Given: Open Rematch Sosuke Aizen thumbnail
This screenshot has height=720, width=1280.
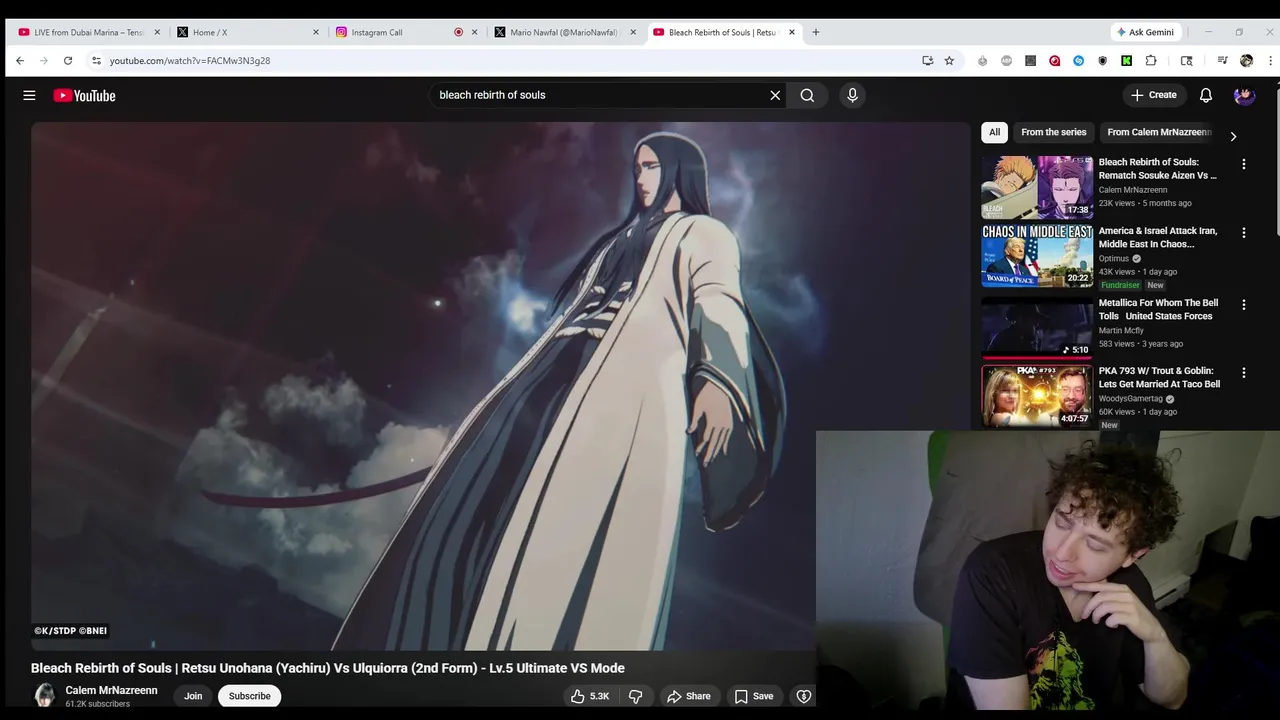Looking at the screenshot, I should 1037,187.
